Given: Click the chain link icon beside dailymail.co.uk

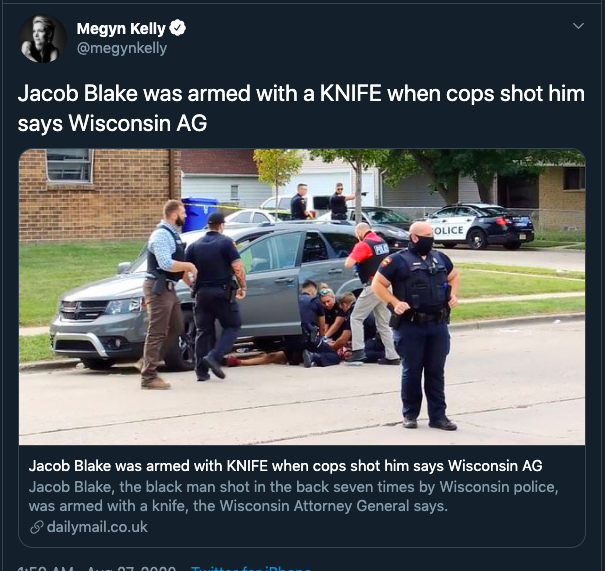Looking at the screenshot, I should (x=37, y=527).
